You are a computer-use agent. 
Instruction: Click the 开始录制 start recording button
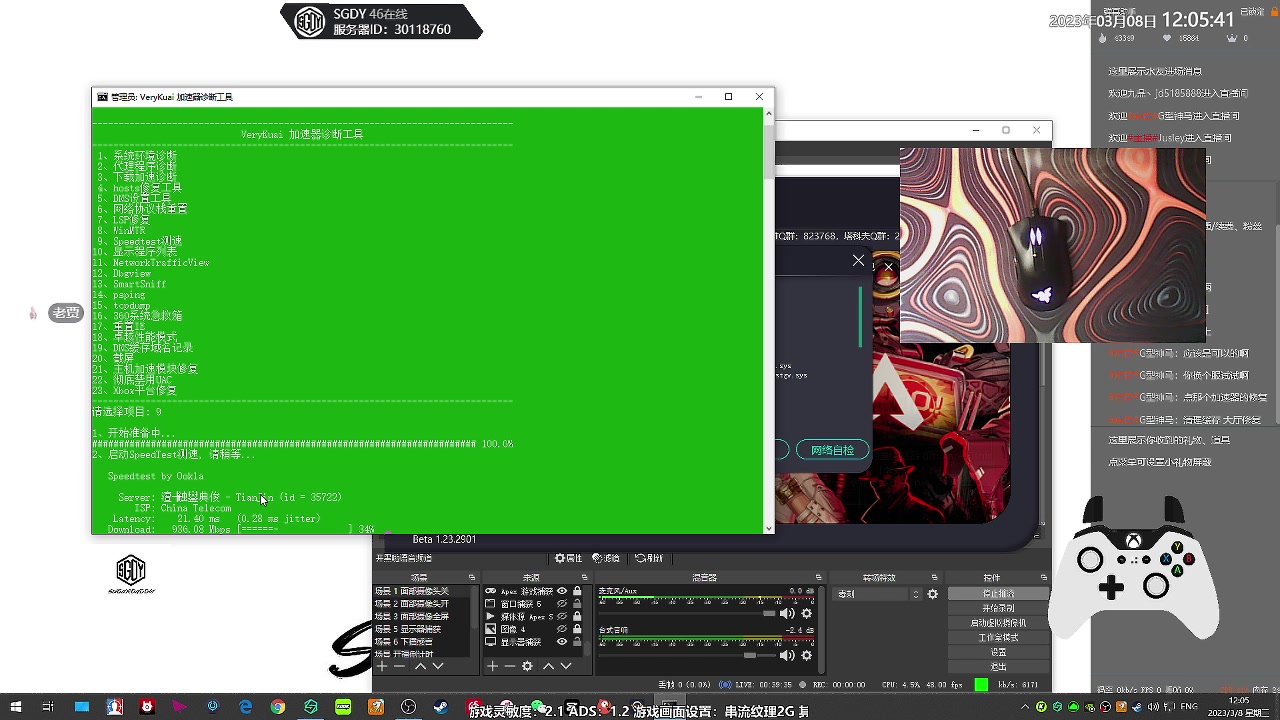(998, 608)
